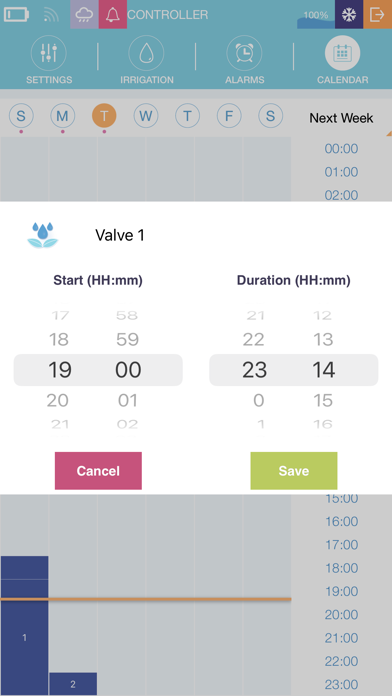Tap the schedule block labeled 2

tap(73, 684)
